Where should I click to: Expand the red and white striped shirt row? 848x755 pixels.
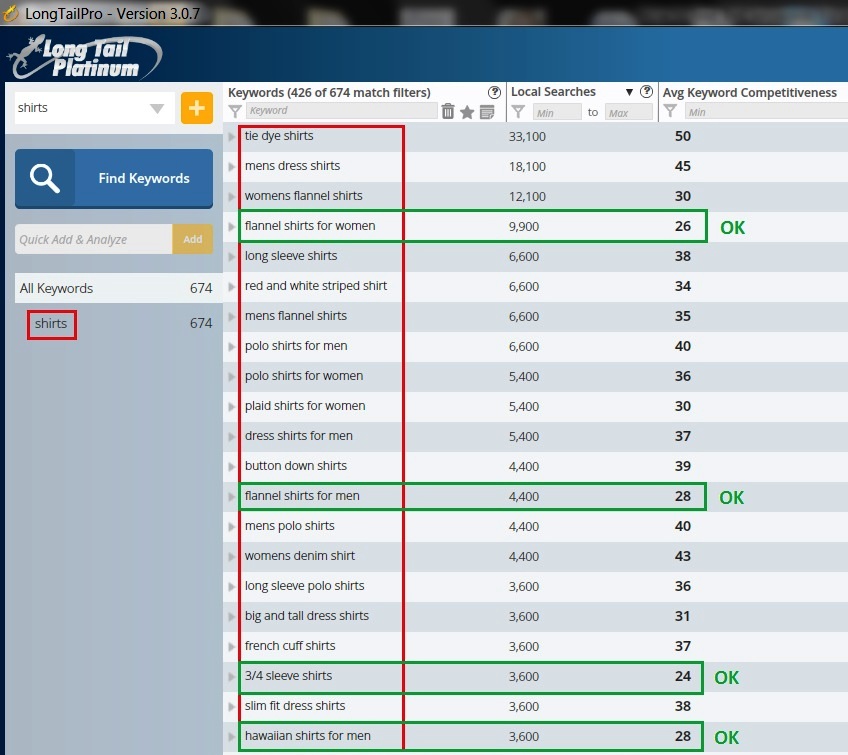(x=231, y=287)
